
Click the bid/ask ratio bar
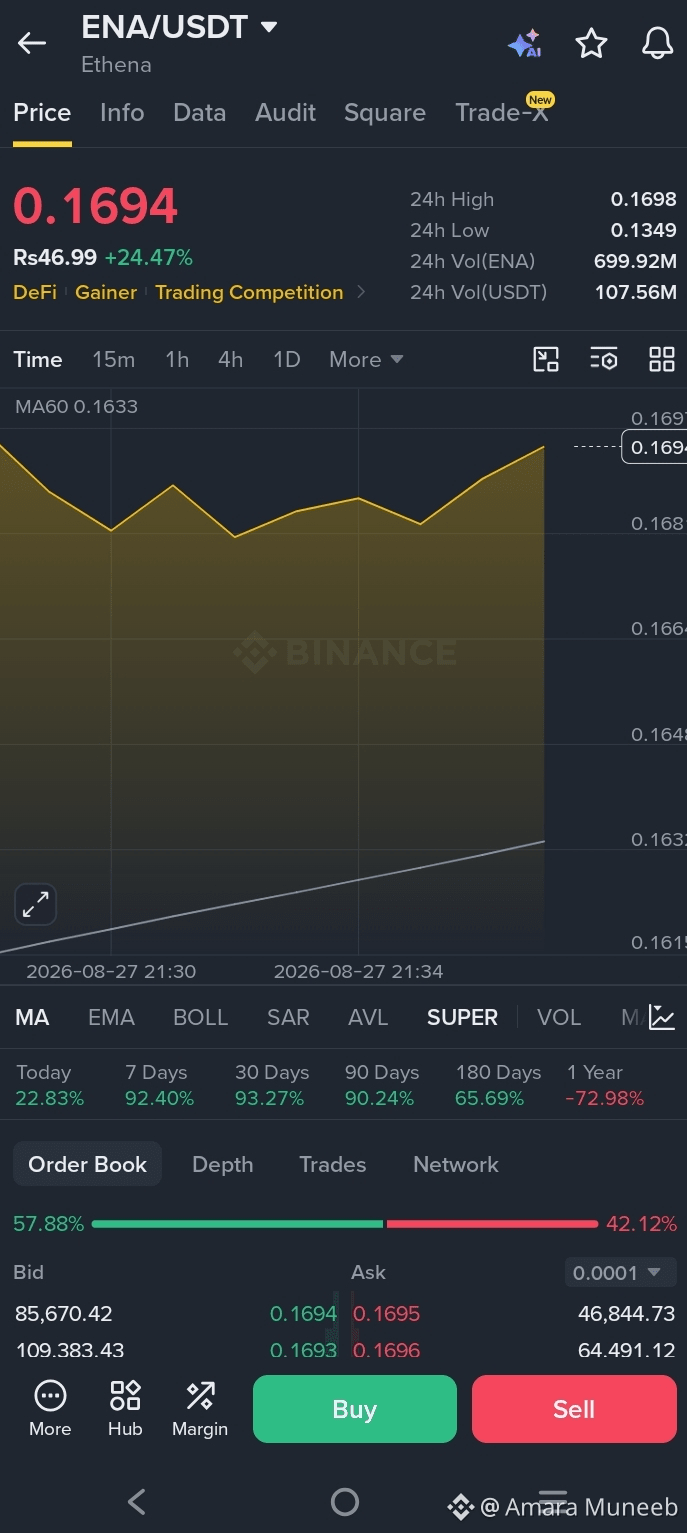[344, 1224]
